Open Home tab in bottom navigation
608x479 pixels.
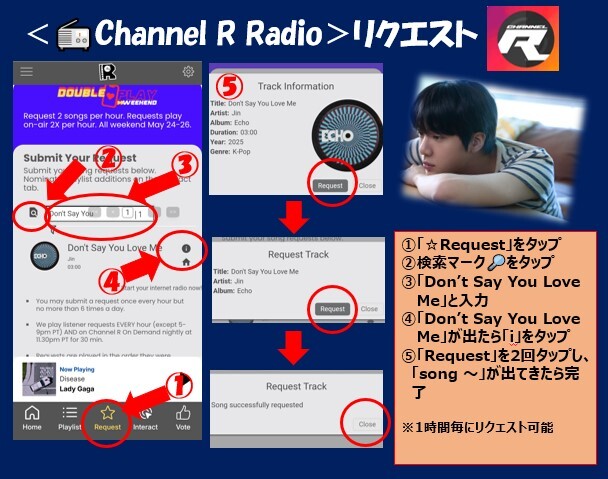point(32,418)
